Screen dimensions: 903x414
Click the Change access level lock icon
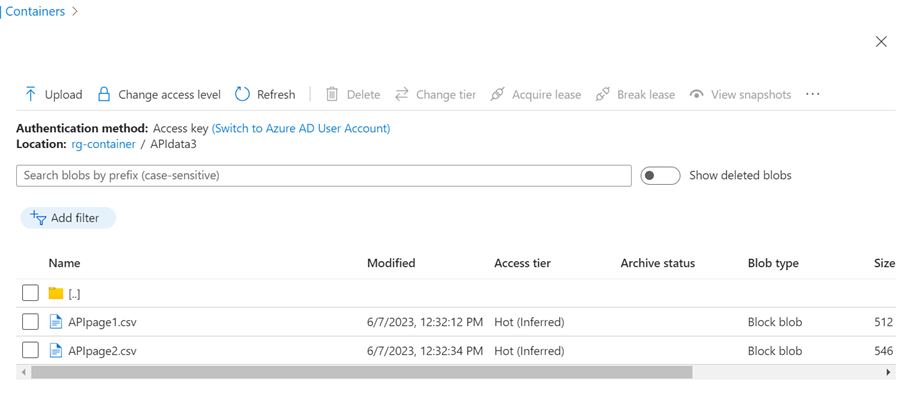(x=104, y=94)
